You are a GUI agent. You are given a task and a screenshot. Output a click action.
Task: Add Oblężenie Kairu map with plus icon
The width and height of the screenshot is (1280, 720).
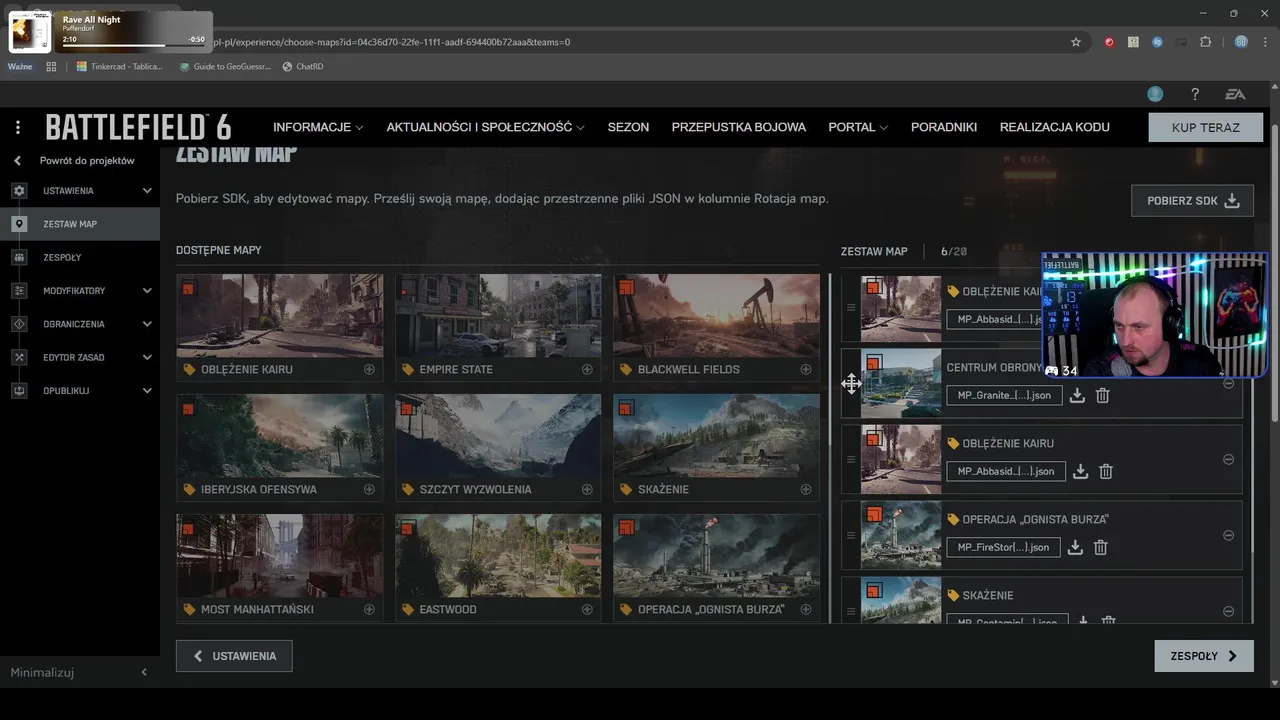point(369,369)
